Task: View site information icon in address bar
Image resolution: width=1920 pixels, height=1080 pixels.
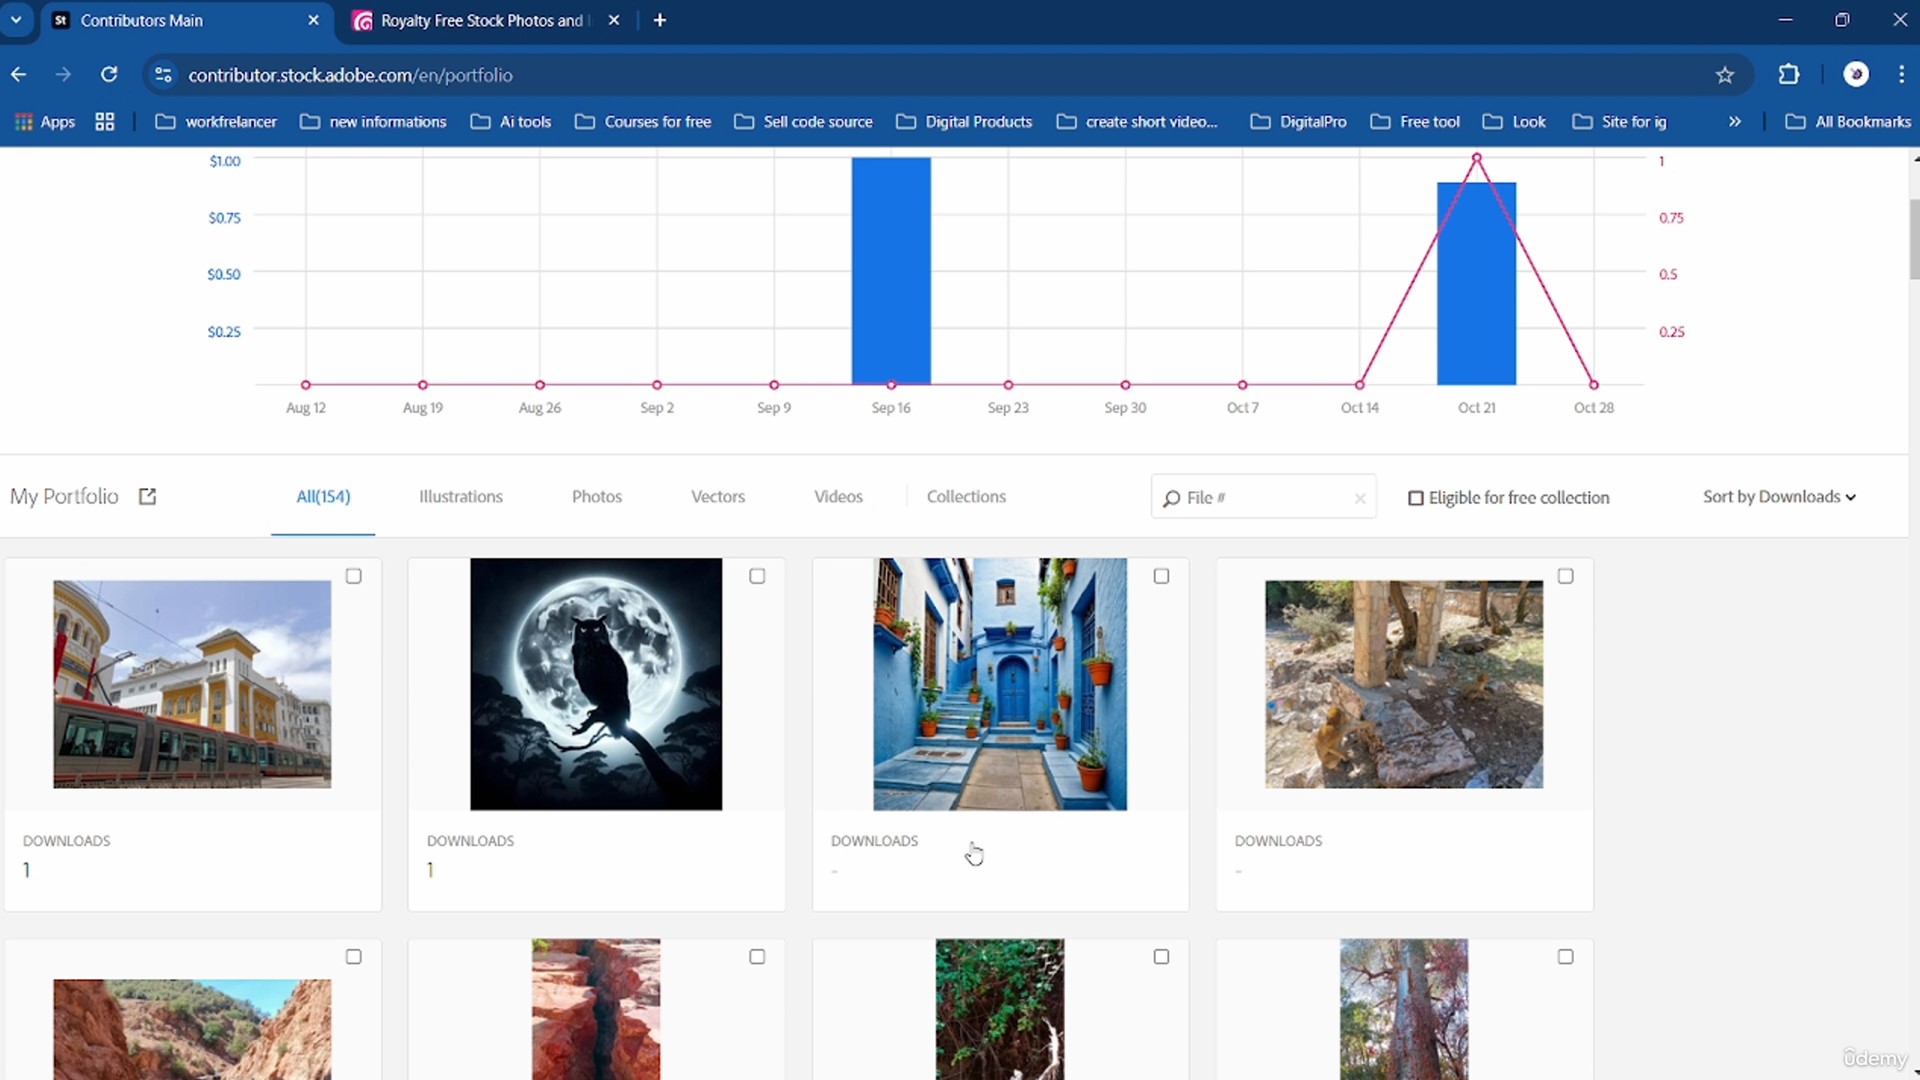Action: click(163, 75)
